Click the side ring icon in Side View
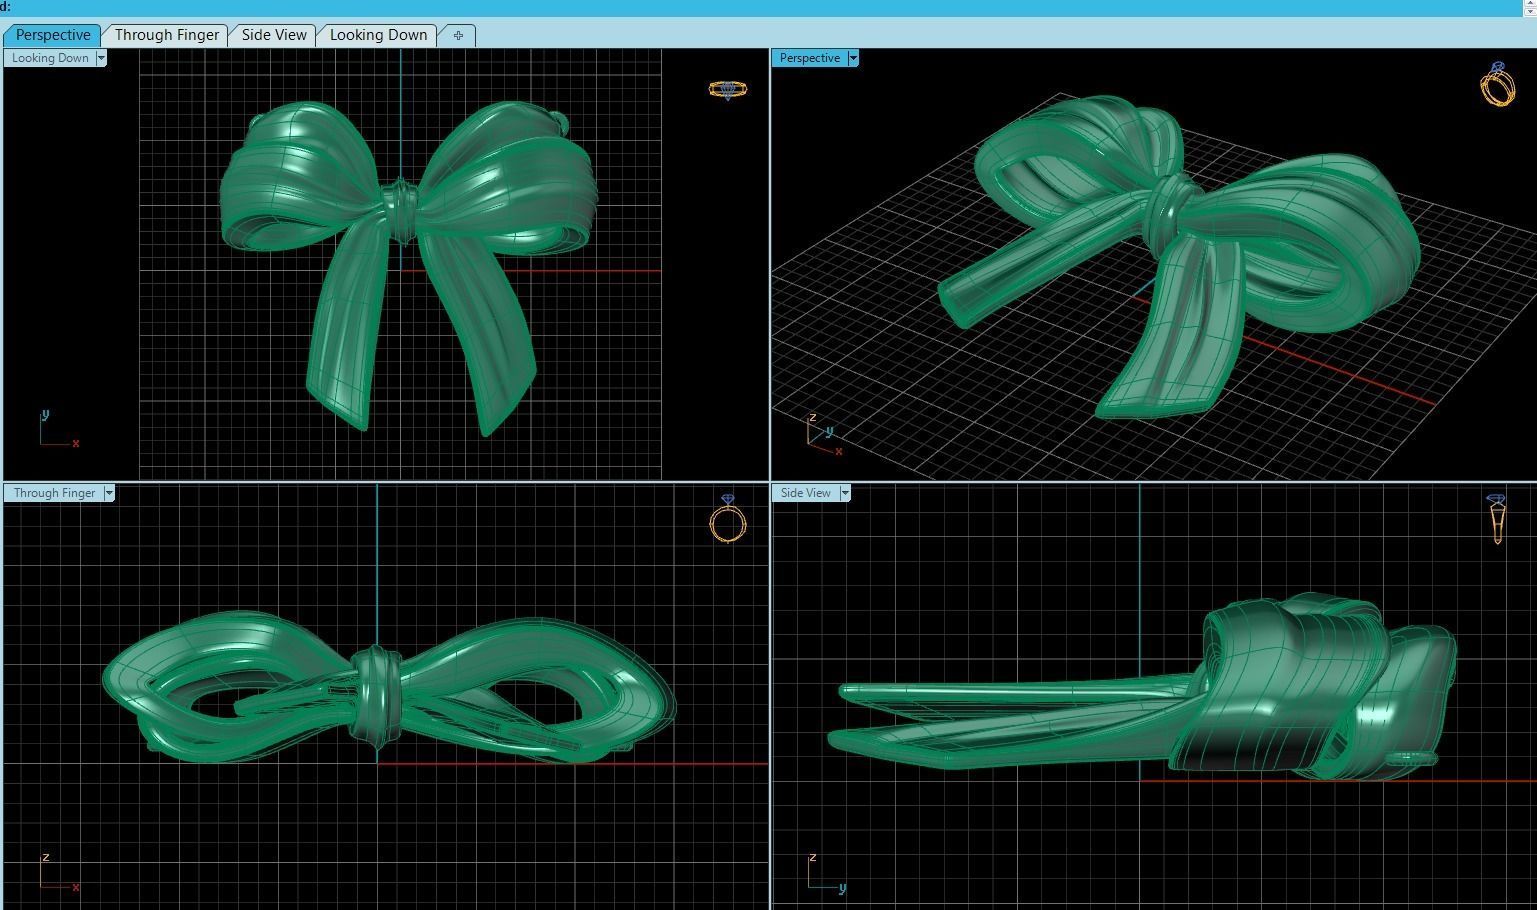 click(1497, 519)
